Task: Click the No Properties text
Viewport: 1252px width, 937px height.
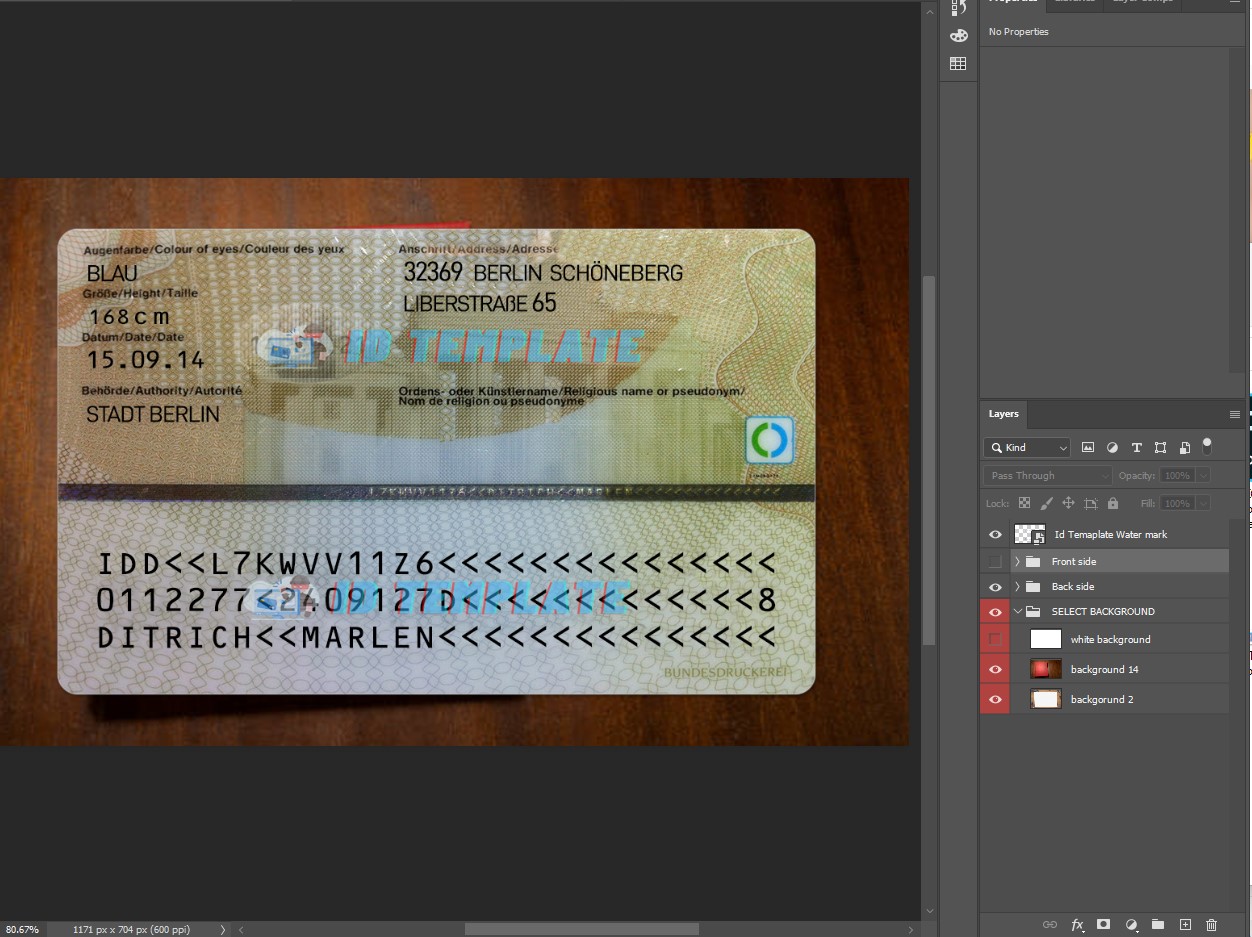Action: 1018,32
